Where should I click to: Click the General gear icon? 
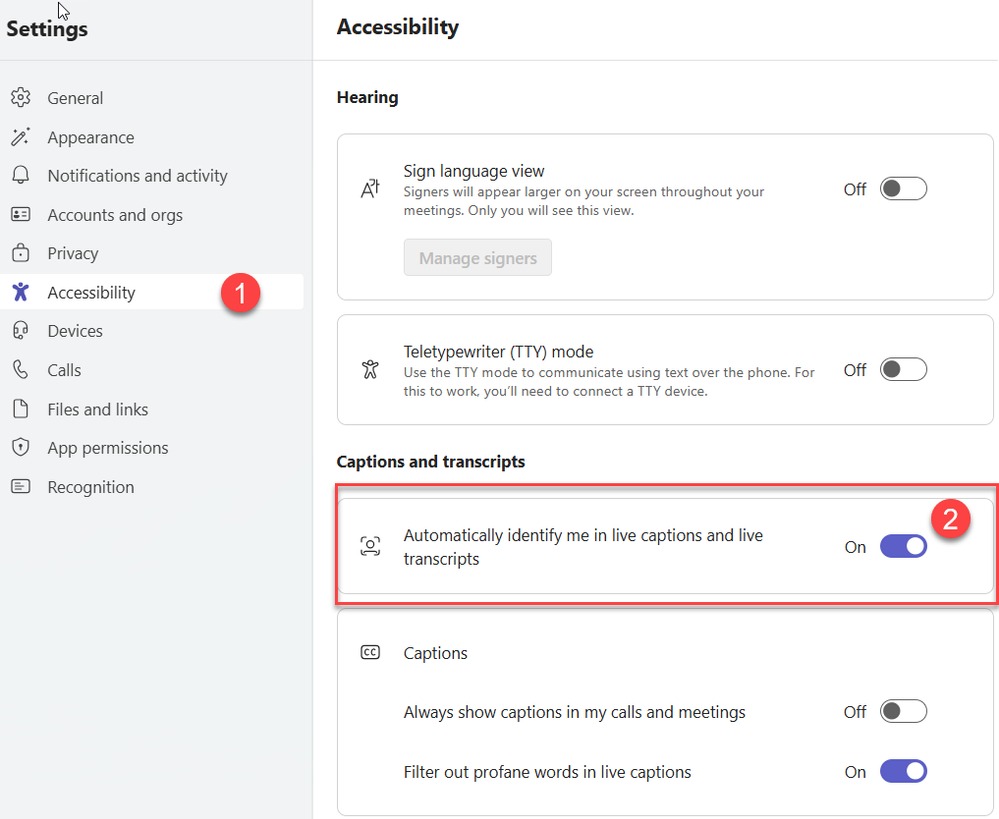pos(20,98)
